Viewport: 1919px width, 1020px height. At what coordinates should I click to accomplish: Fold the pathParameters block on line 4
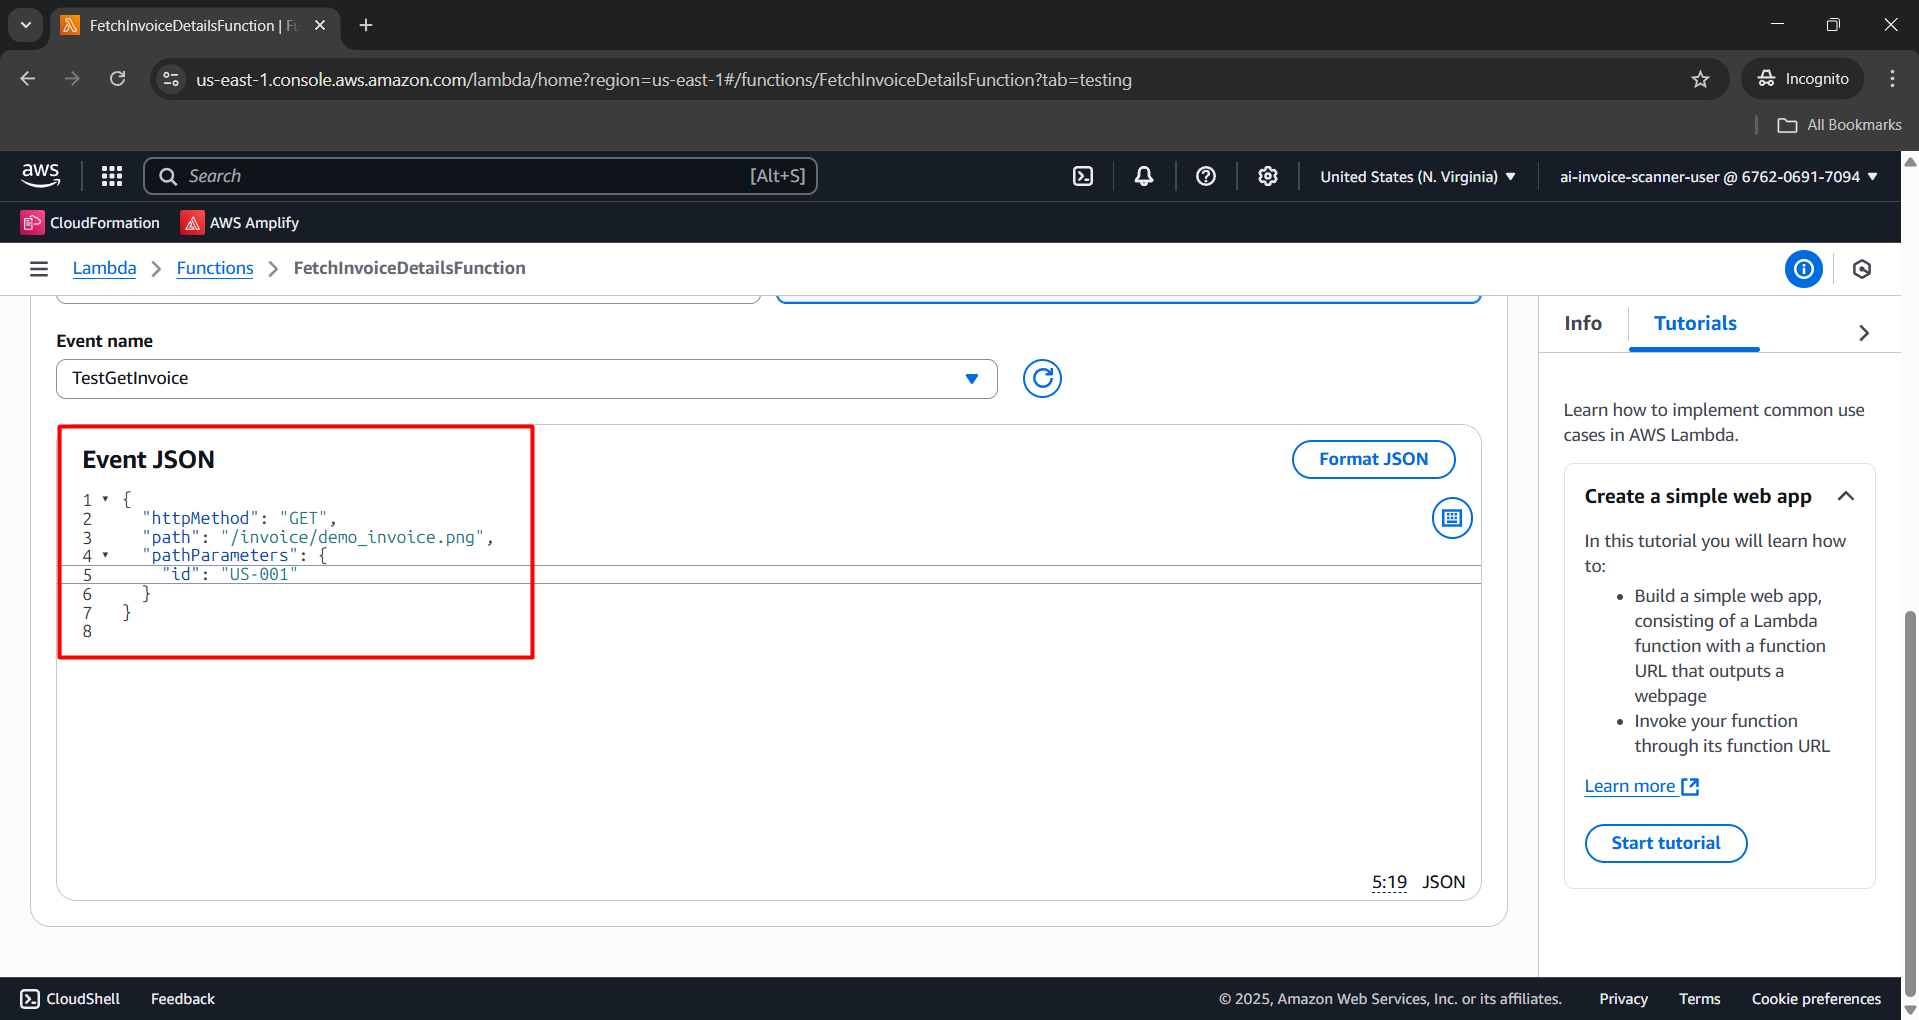[105, 555]
